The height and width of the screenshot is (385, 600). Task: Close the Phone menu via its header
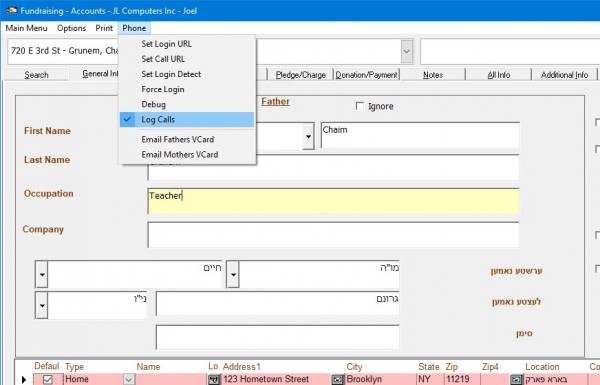pyautogui.click(x=134, y=28)
